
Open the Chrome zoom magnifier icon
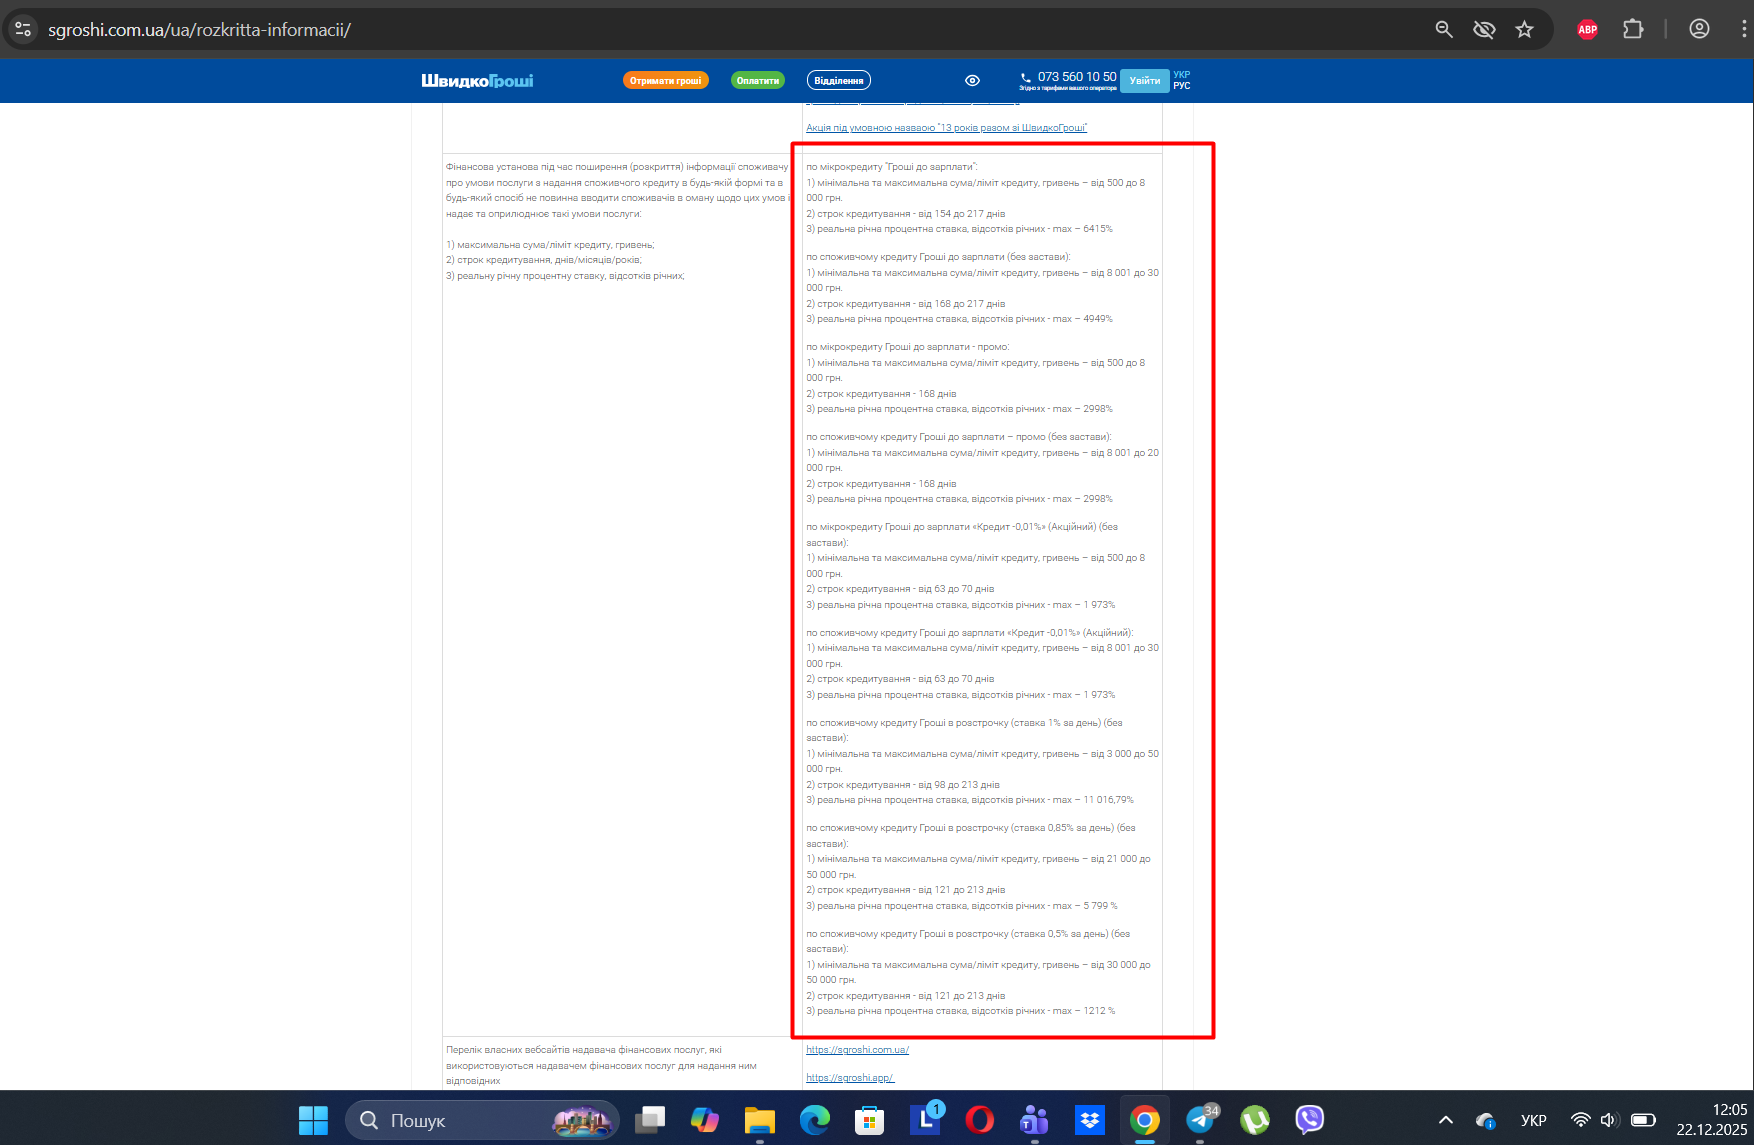1444,29
